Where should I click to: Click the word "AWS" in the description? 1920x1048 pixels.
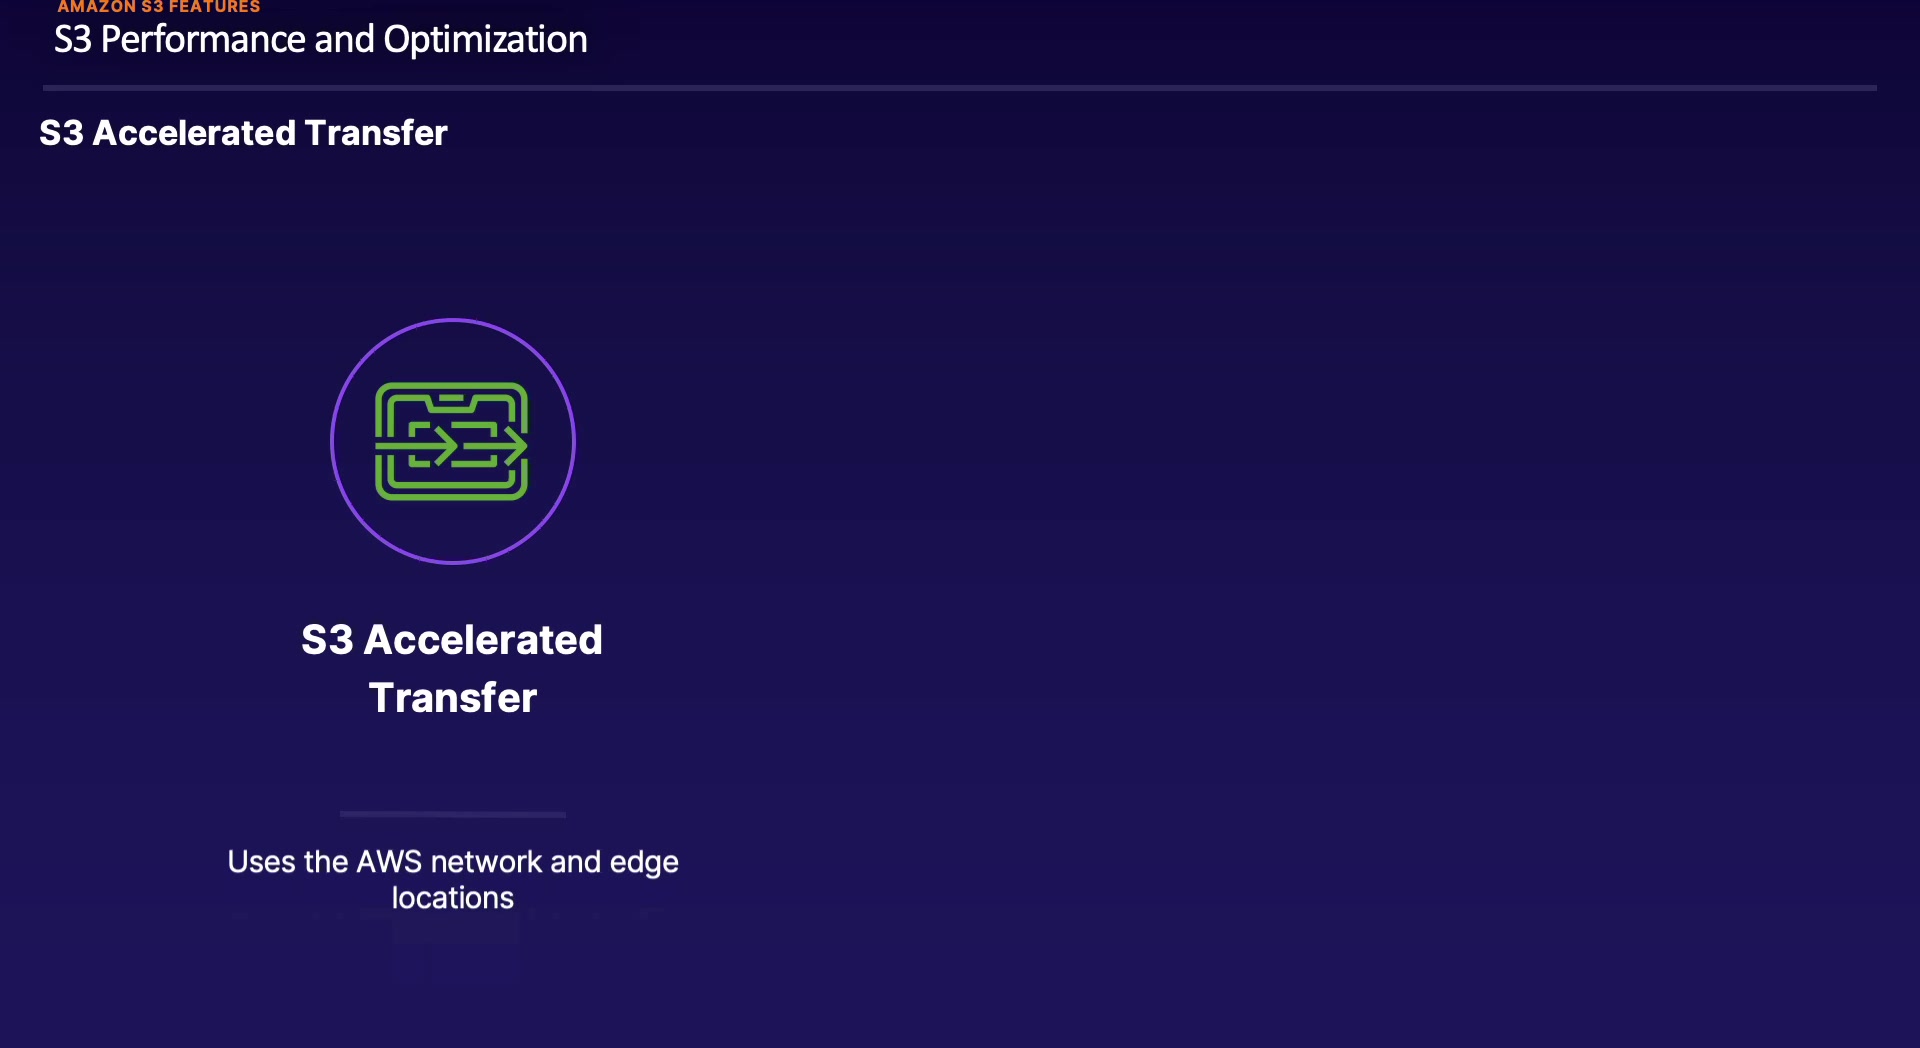(x=389, y=862)
